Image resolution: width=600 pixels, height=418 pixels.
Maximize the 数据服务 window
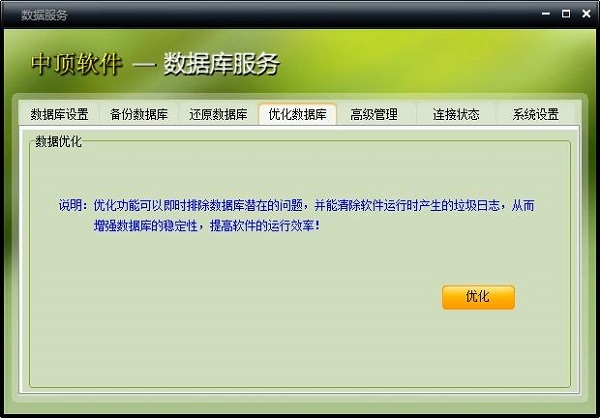(x=566, y=14)
